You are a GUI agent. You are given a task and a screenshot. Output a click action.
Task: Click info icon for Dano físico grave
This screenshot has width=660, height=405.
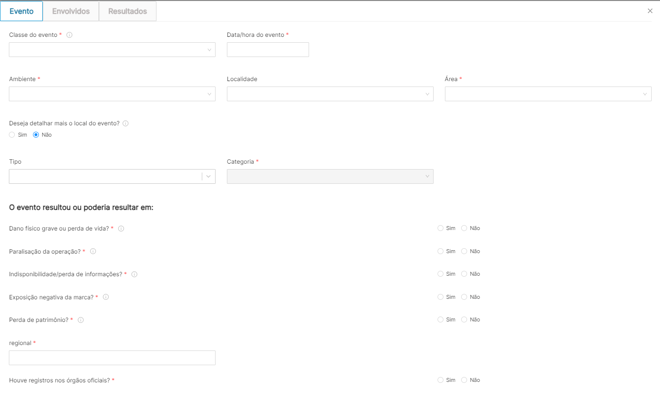[x=121, y=229]
